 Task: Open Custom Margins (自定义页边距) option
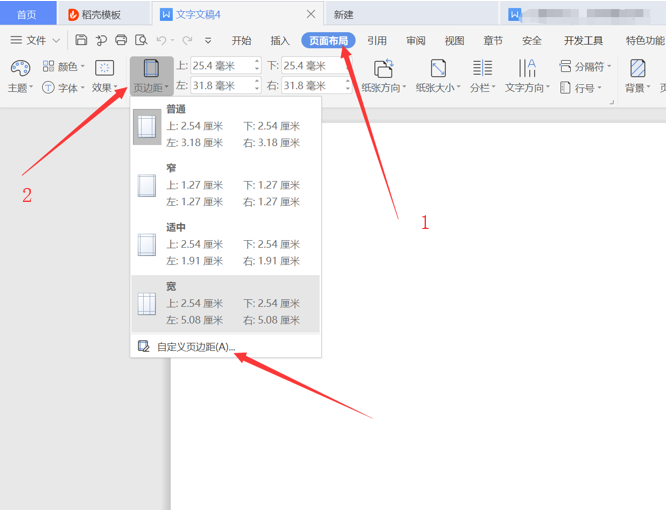(226, 347)
